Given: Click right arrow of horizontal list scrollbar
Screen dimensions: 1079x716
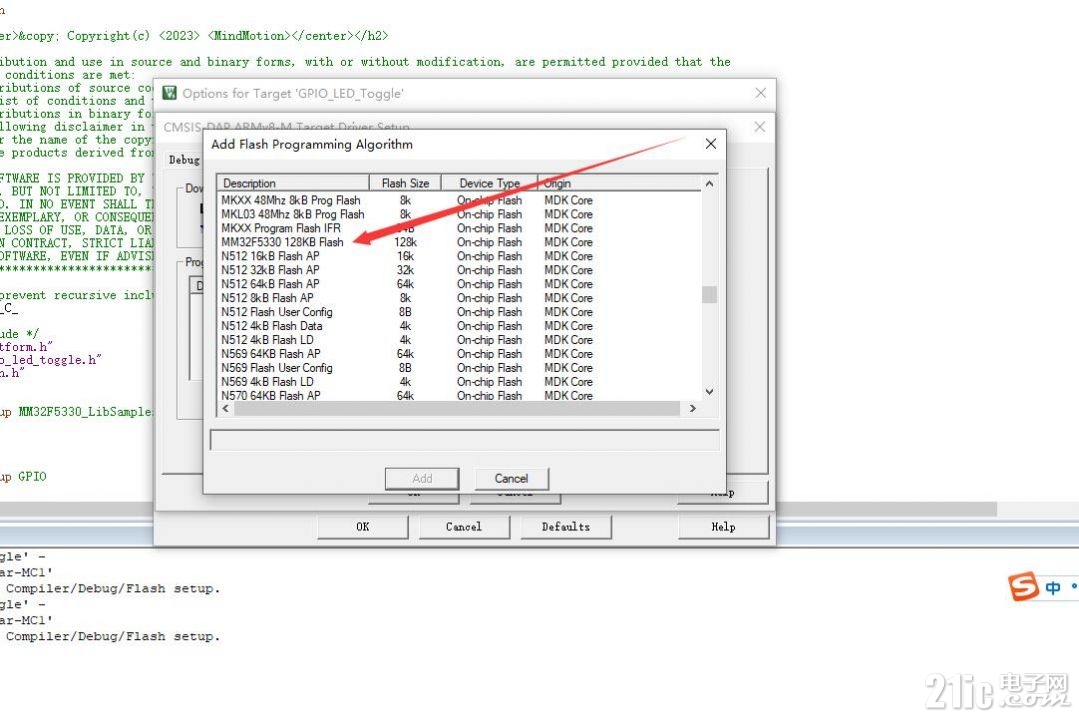Looking at the screenshot, I should (693, 408).
